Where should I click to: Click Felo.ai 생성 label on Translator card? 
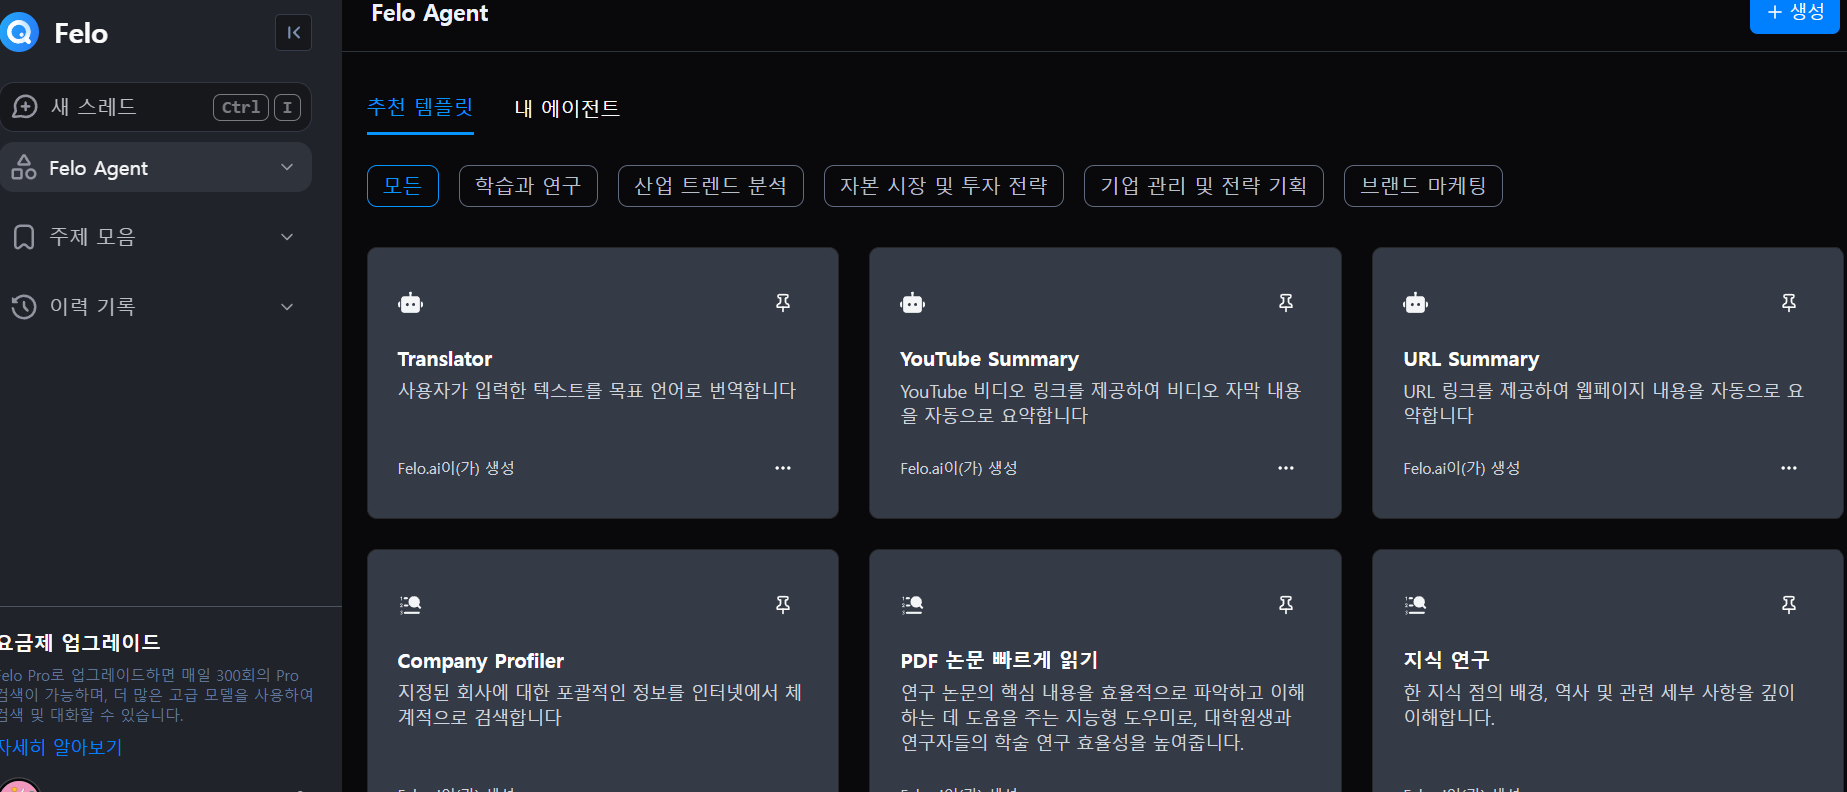(456, 468)
